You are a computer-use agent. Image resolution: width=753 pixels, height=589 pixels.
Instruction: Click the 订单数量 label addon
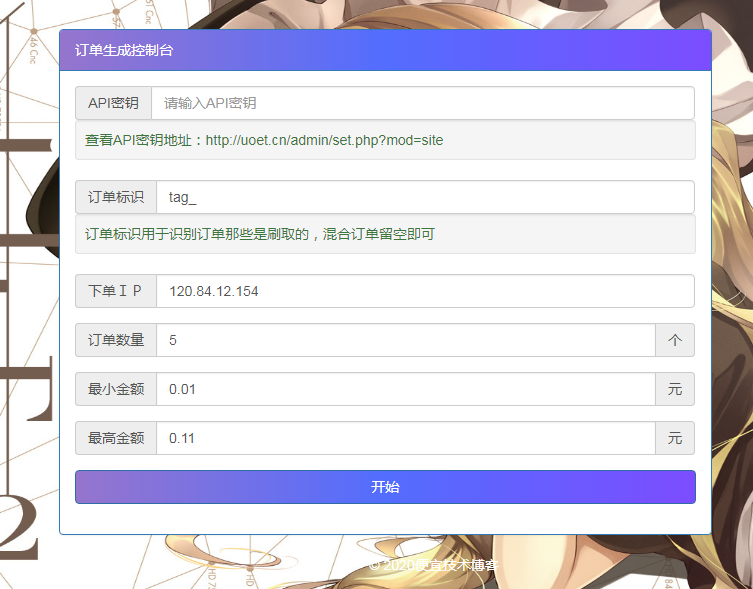[x=116, y=340]
